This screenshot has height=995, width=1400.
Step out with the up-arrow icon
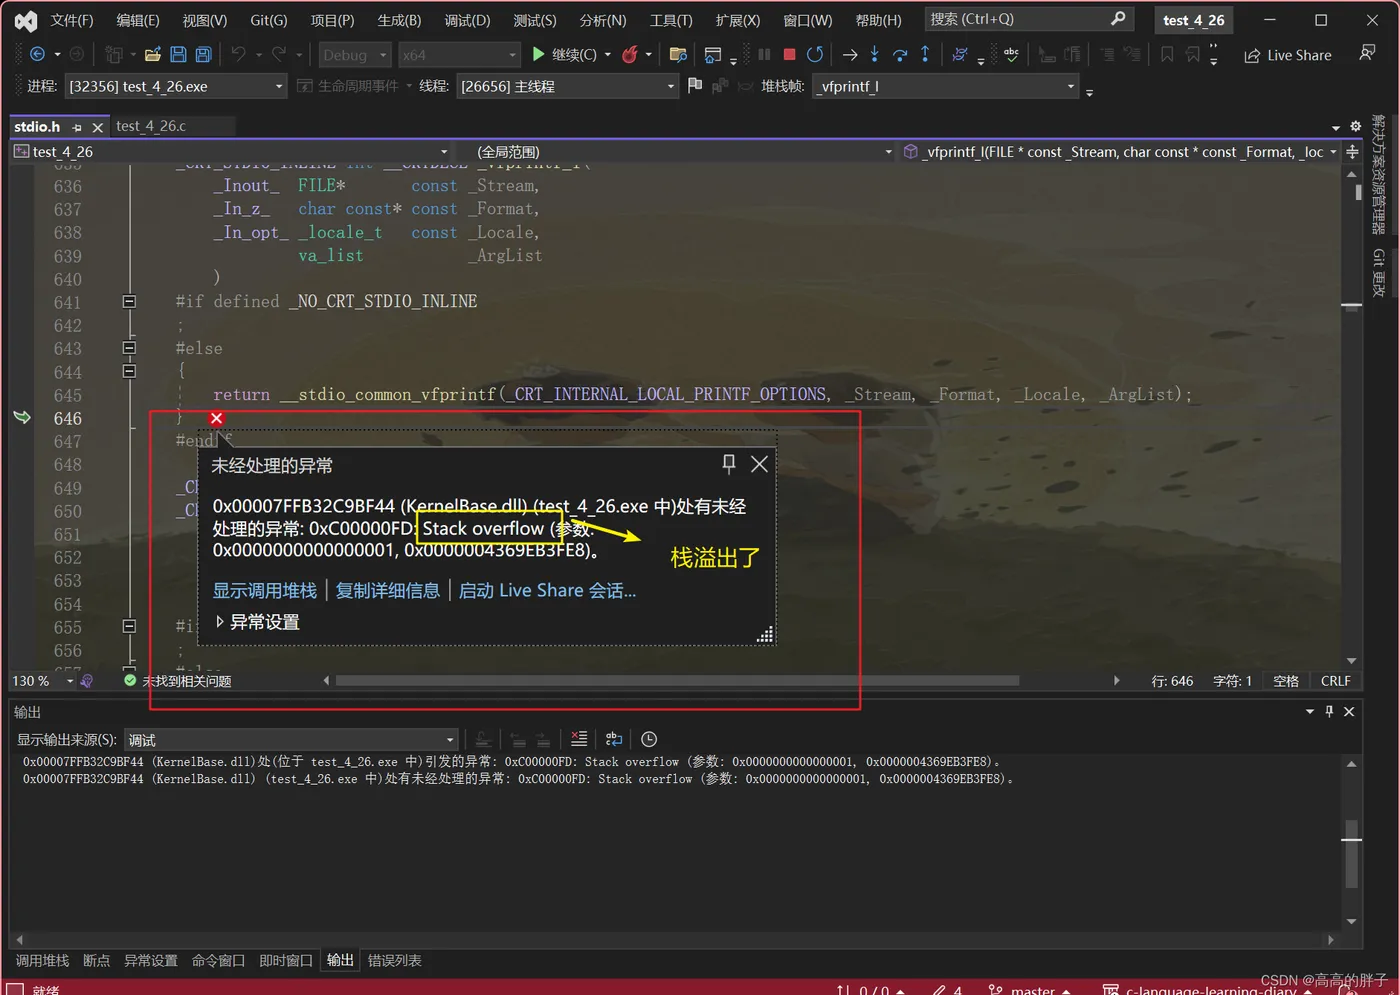tap(925, 54)
